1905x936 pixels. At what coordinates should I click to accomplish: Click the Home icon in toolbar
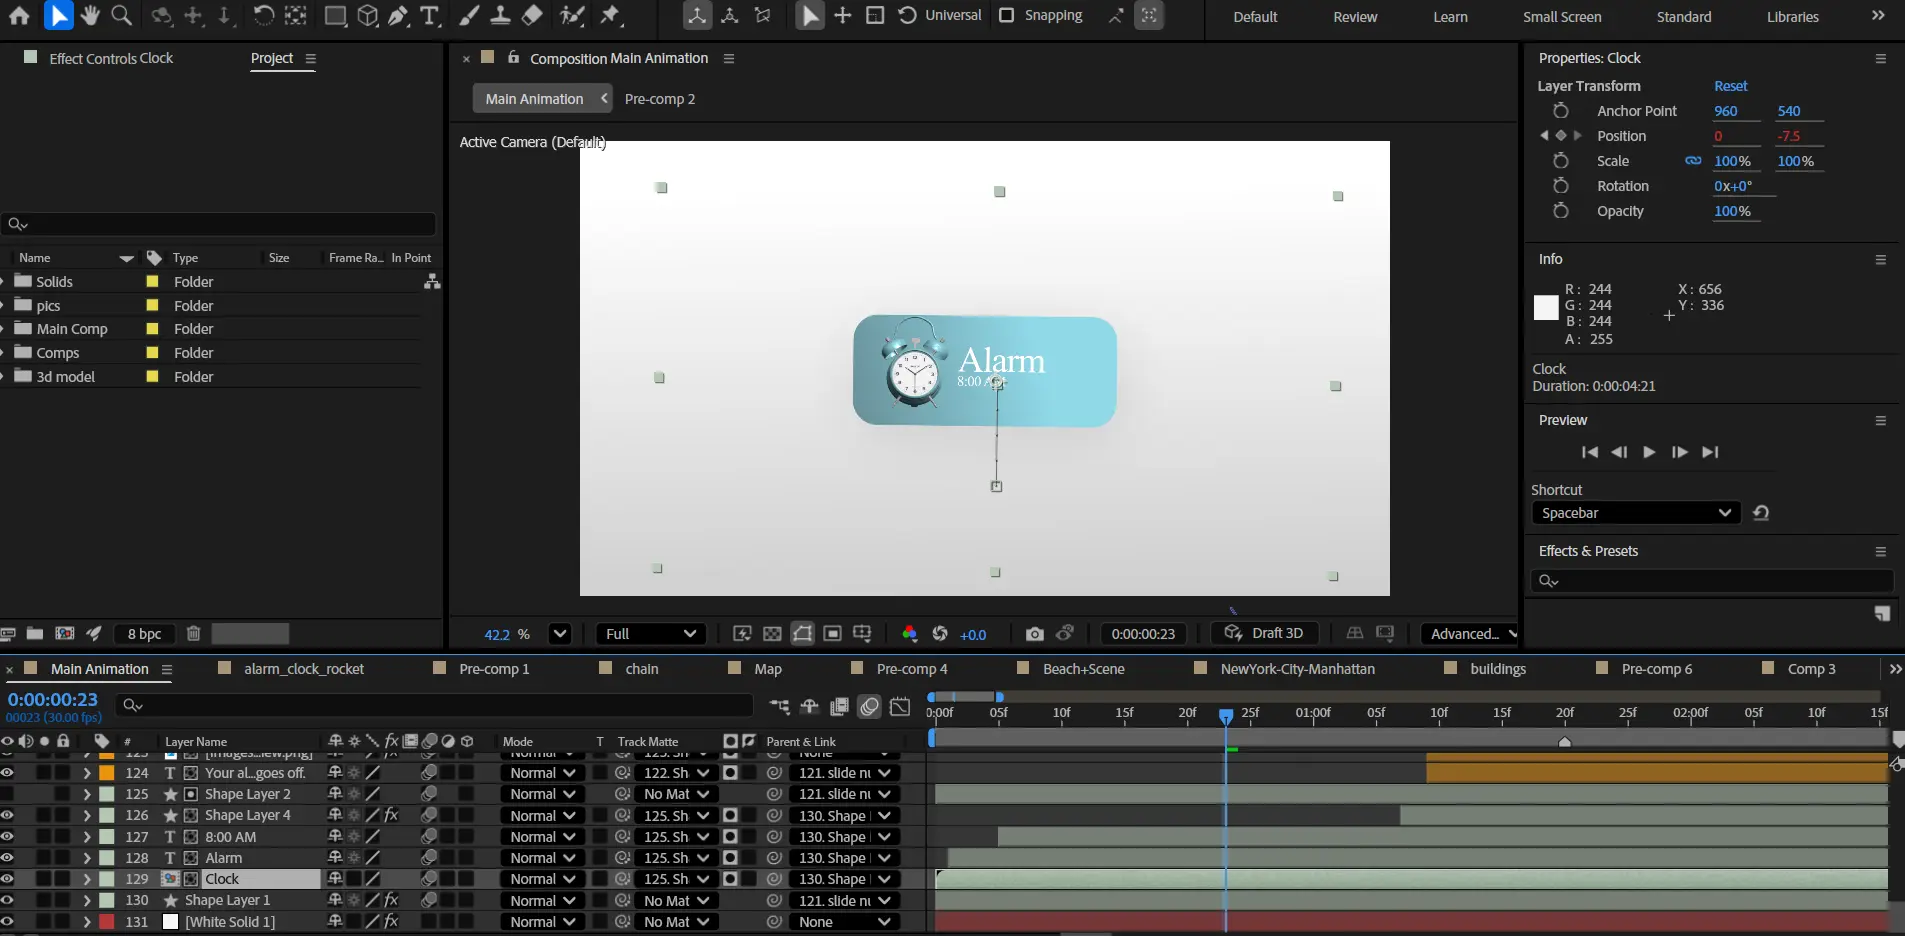tap(19, 16)
